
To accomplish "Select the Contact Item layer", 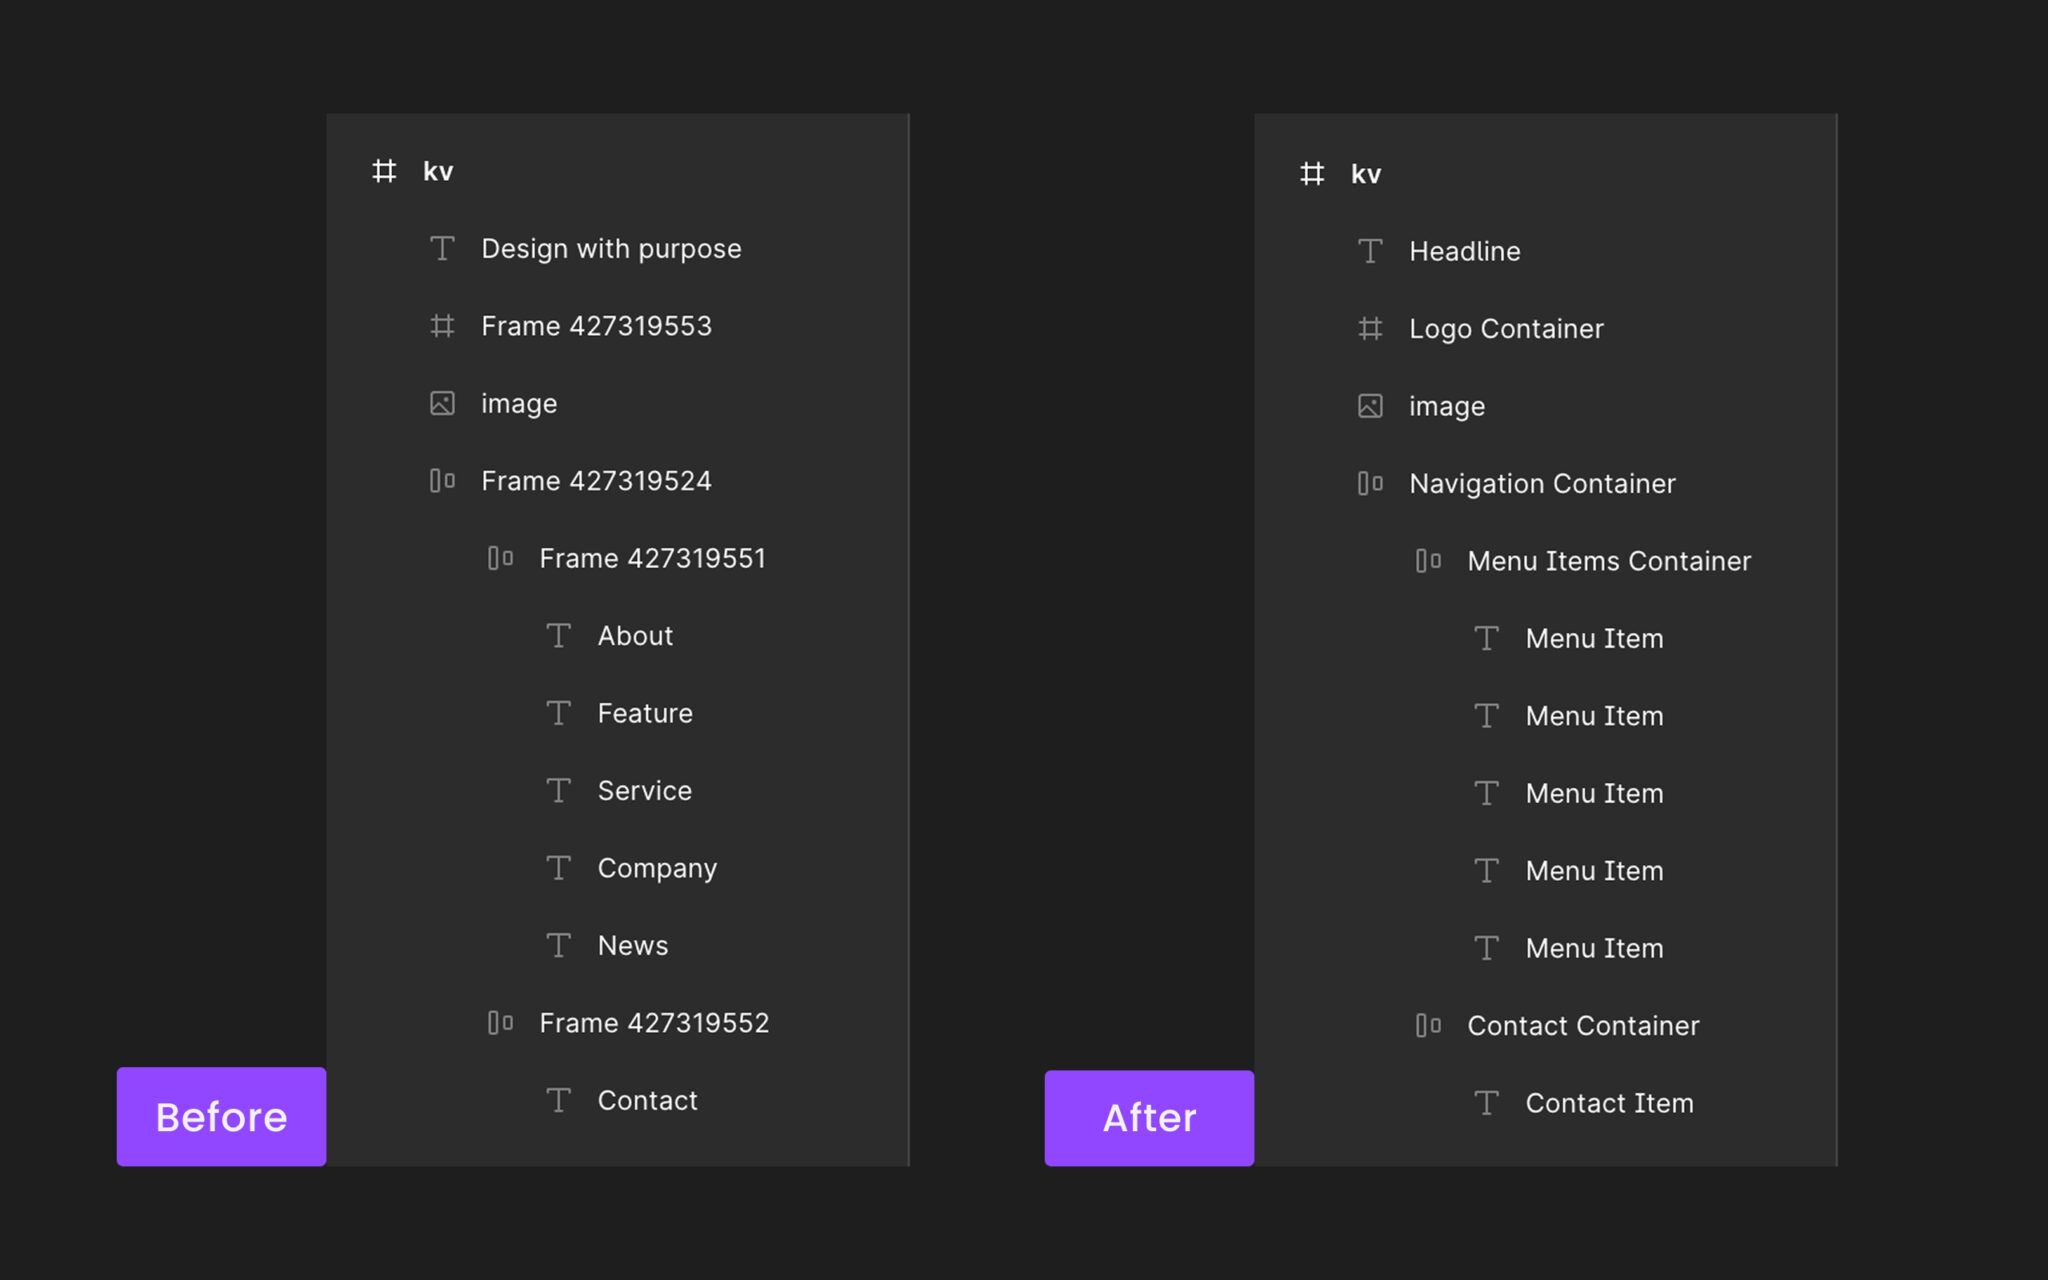I will (x=1609, y=1103).
